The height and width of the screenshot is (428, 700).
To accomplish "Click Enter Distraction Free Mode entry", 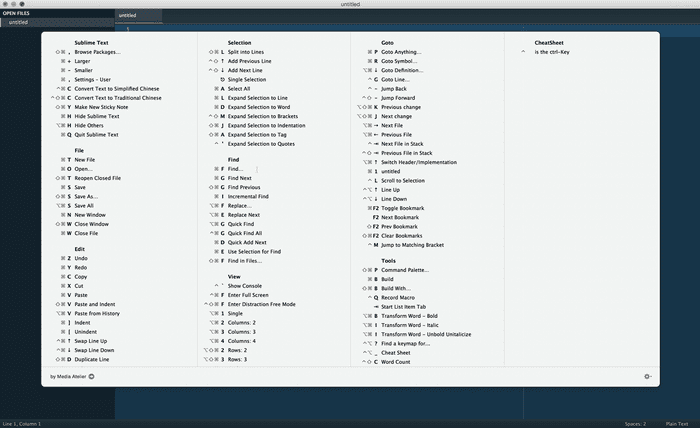I will click(262, 304).
